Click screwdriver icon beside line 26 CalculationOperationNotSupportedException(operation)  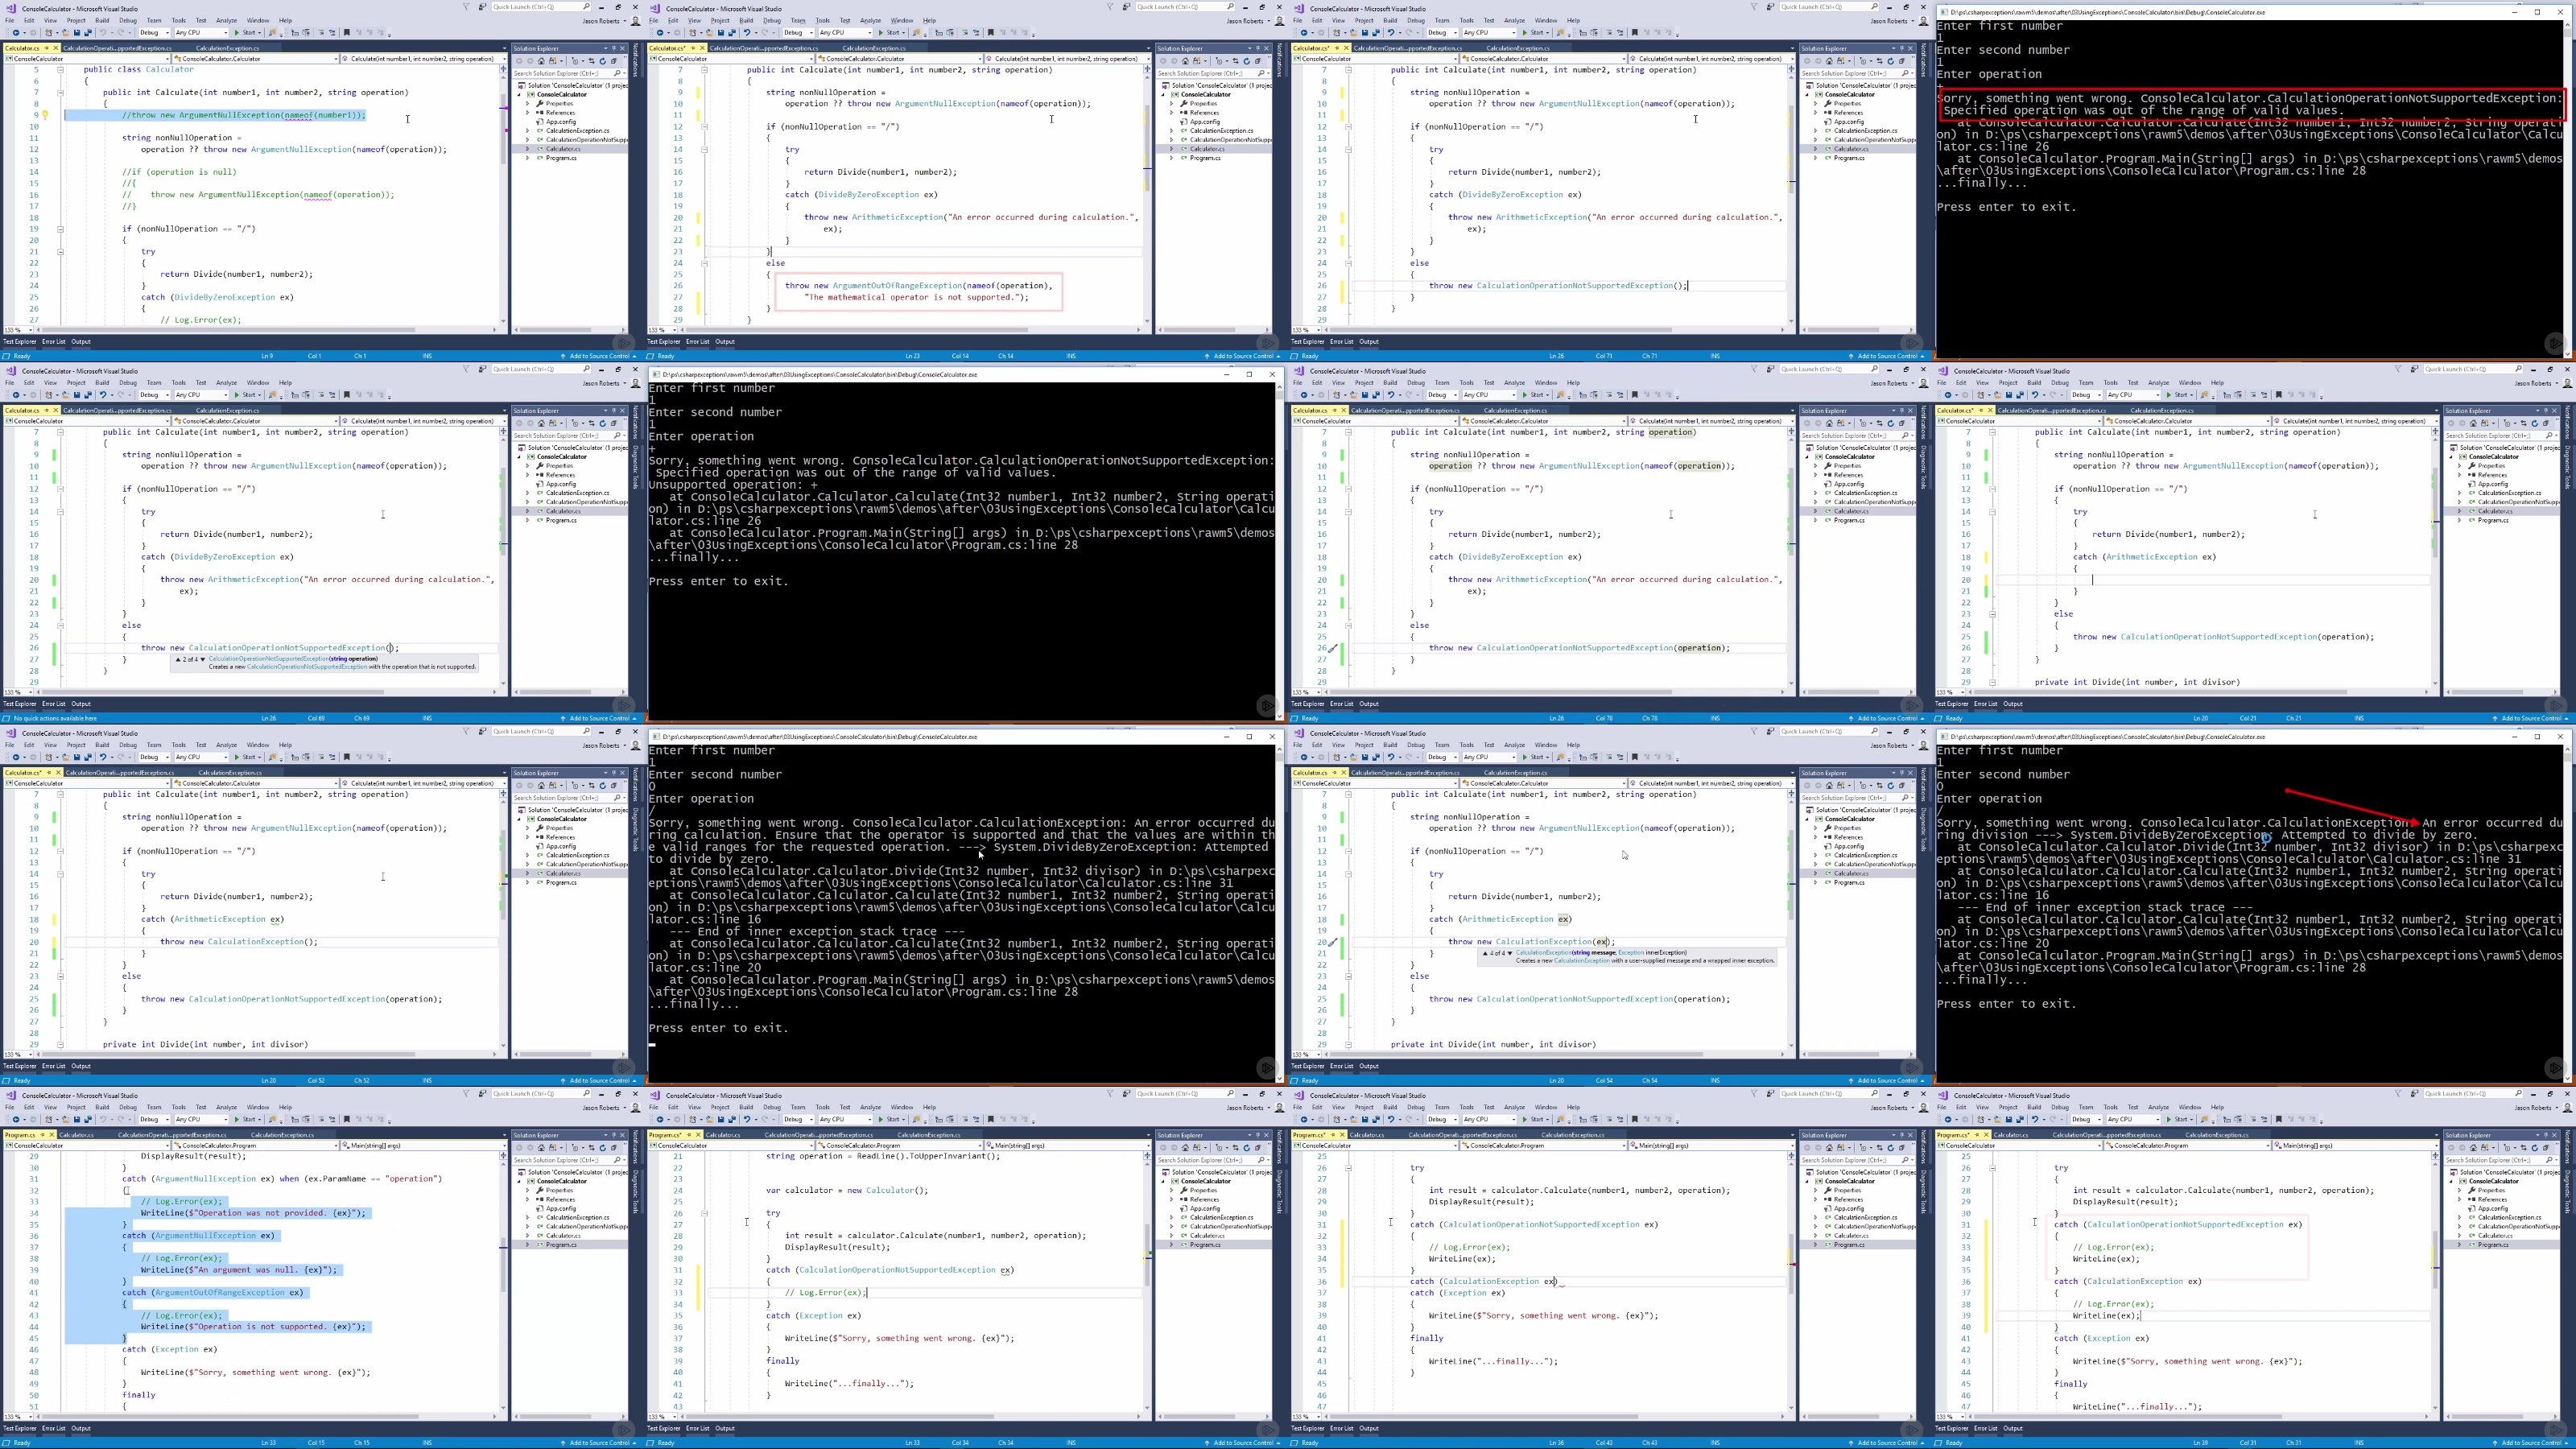click(x=1333, y=648)
